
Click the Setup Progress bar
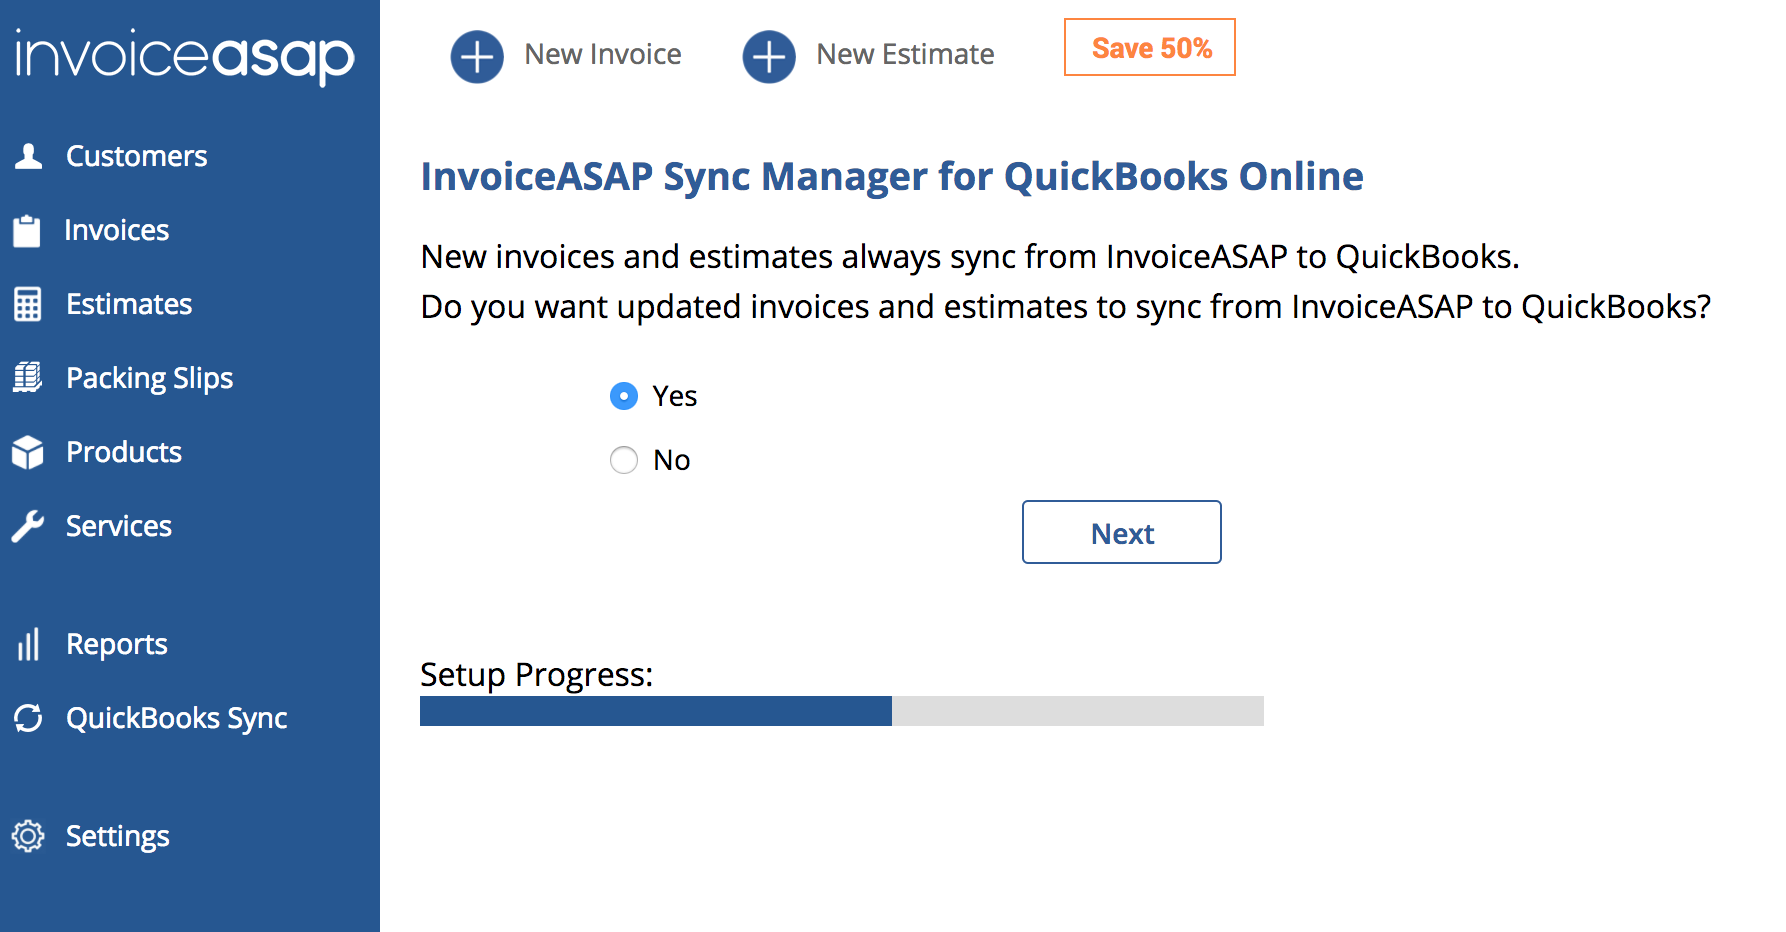842,711
